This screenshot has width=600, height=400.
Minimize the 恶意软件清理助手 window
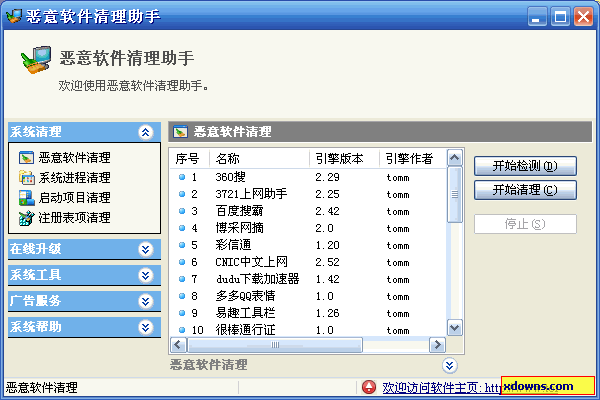point(536,16)
